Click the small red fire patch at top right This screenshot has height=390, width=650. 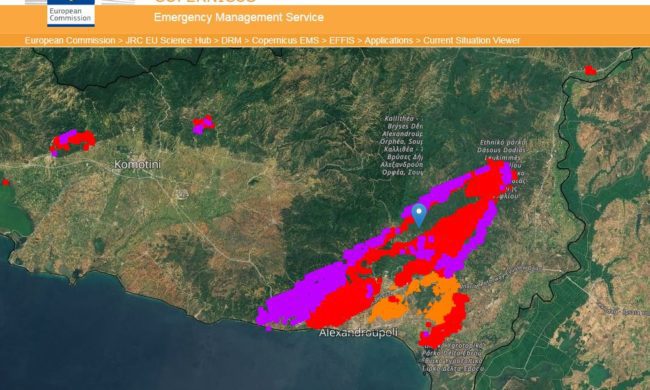590,70
